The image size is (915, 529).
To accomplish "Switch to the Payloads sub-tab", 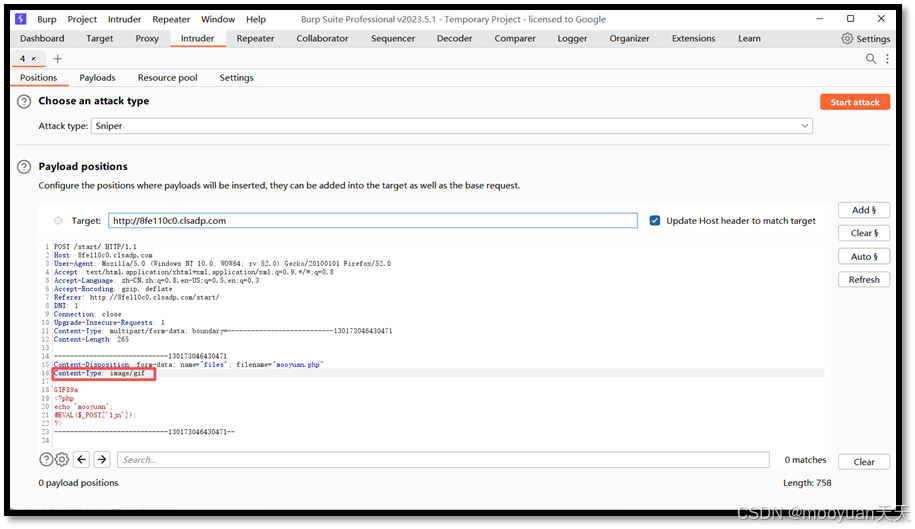I will (x=97, y=78).
